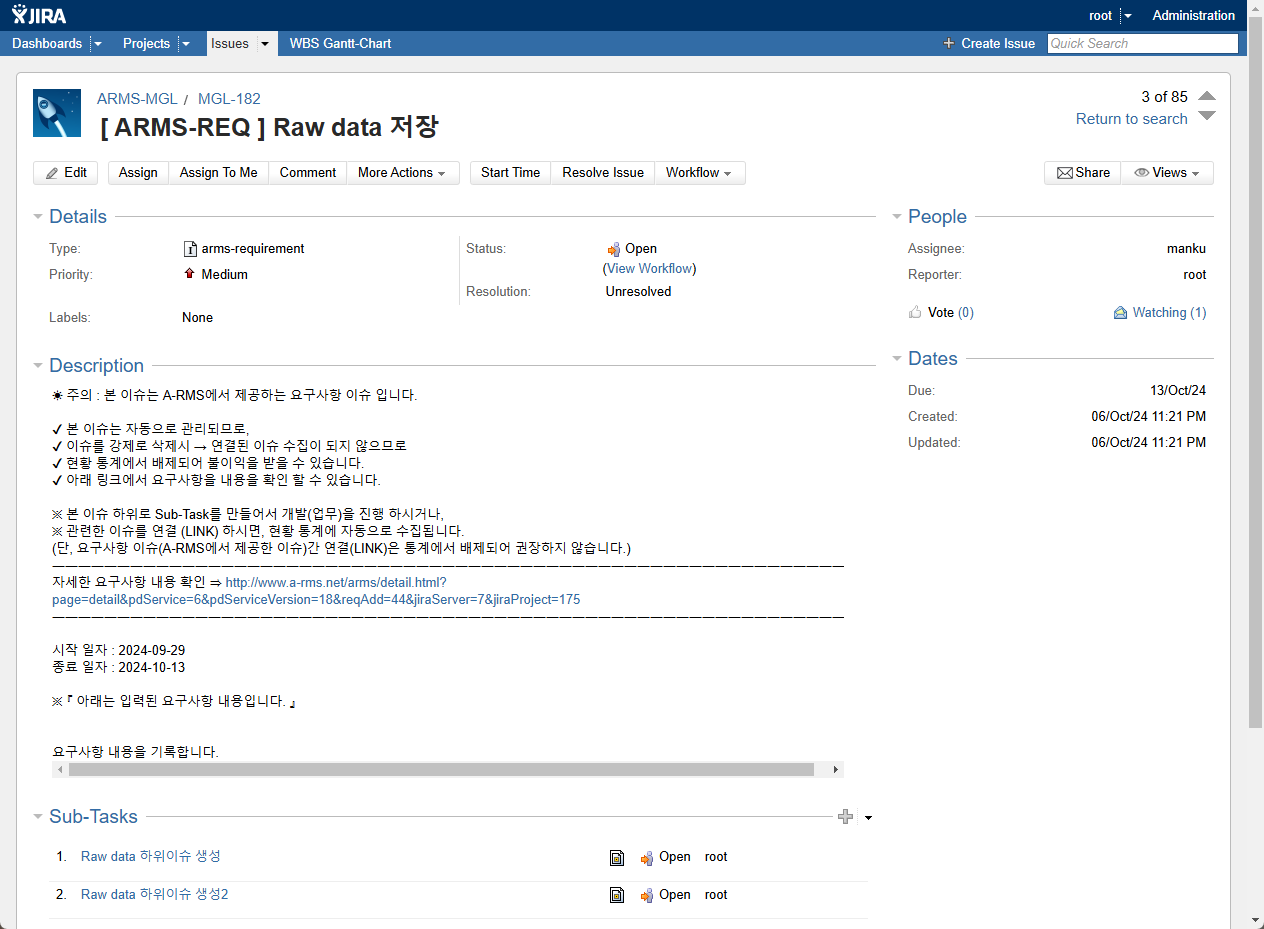This screenshot has width=1264, height=929.
Task: Open the WBS Gantt-Chart menu item
Action: pyautogui.click(x=340, y=43)
